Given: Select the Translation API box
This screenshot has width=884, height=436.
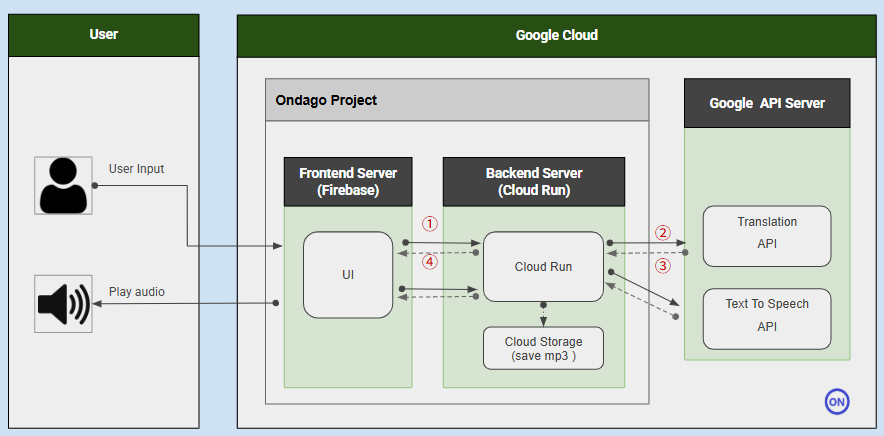Looking at the screenshot, I should point(767,236).
